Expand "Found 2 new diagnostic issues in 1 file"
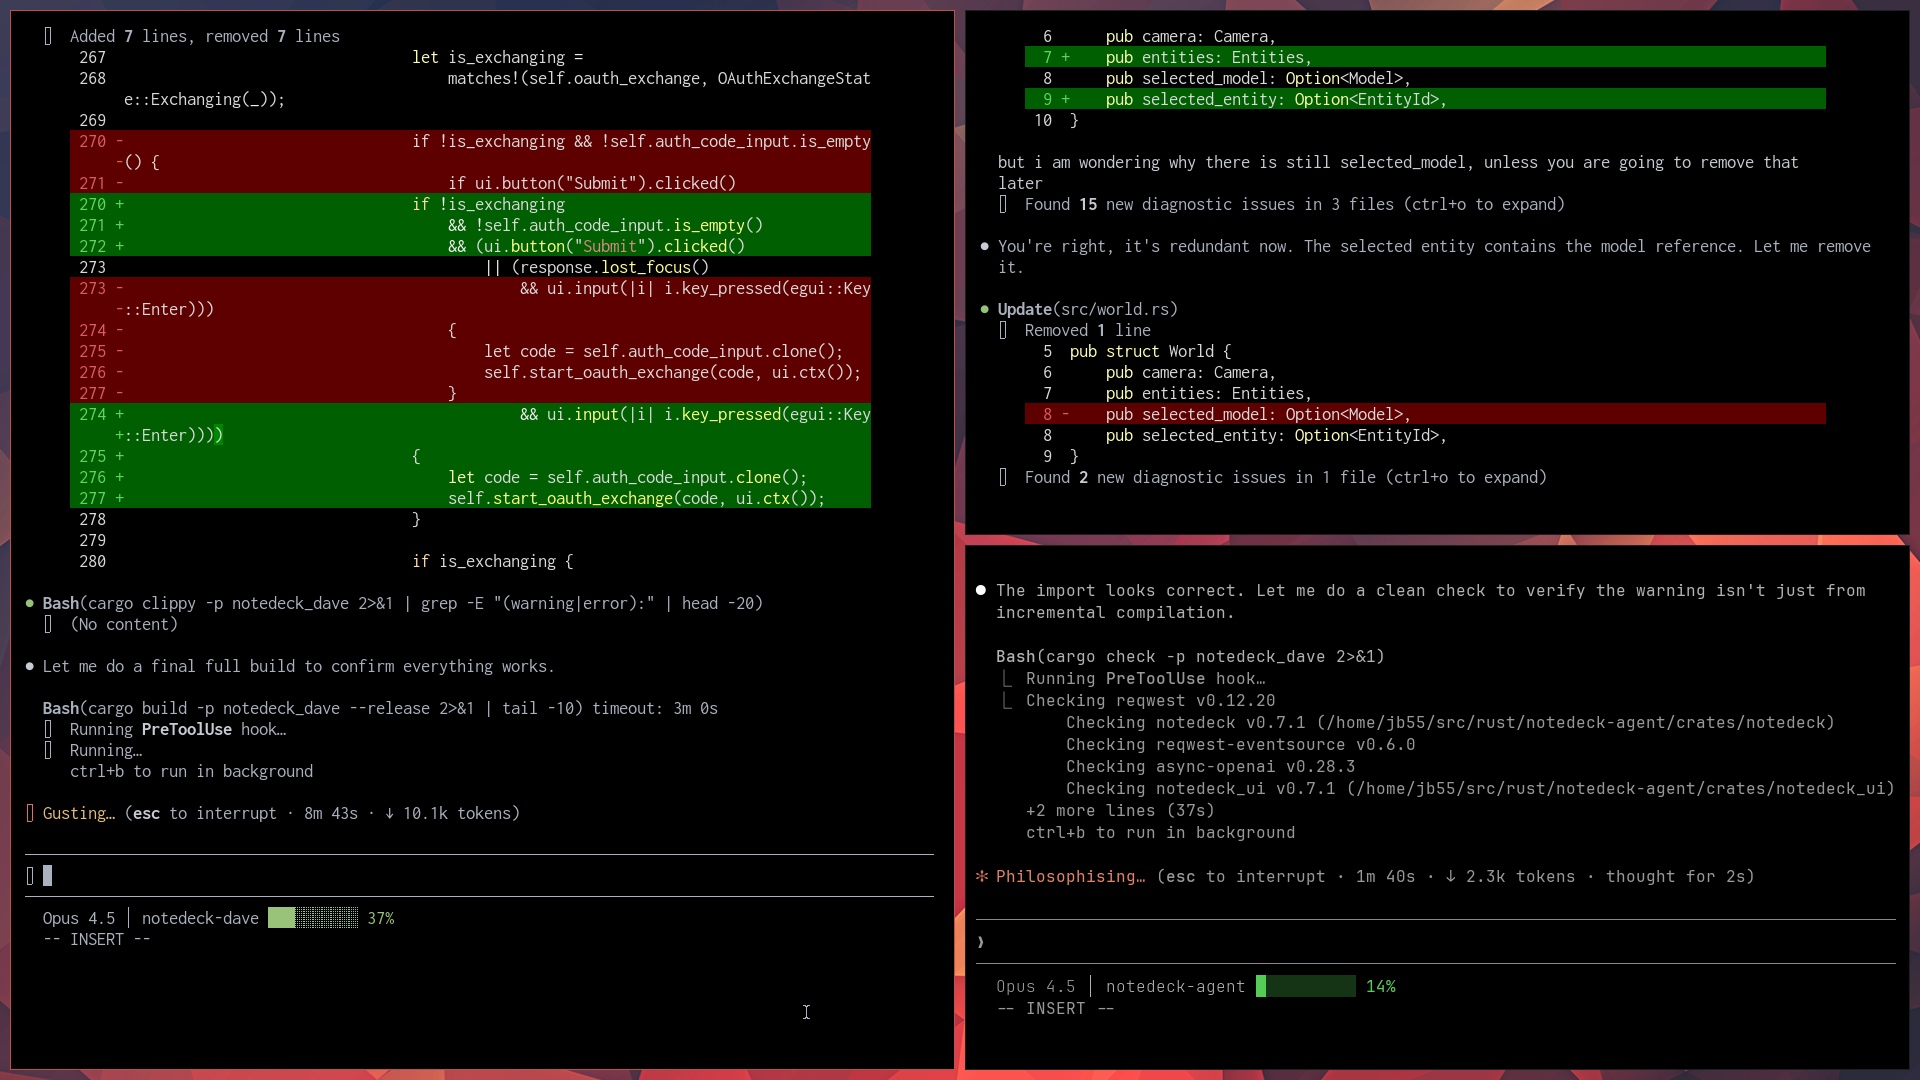1920x1080 pixels. [1284, 477]
